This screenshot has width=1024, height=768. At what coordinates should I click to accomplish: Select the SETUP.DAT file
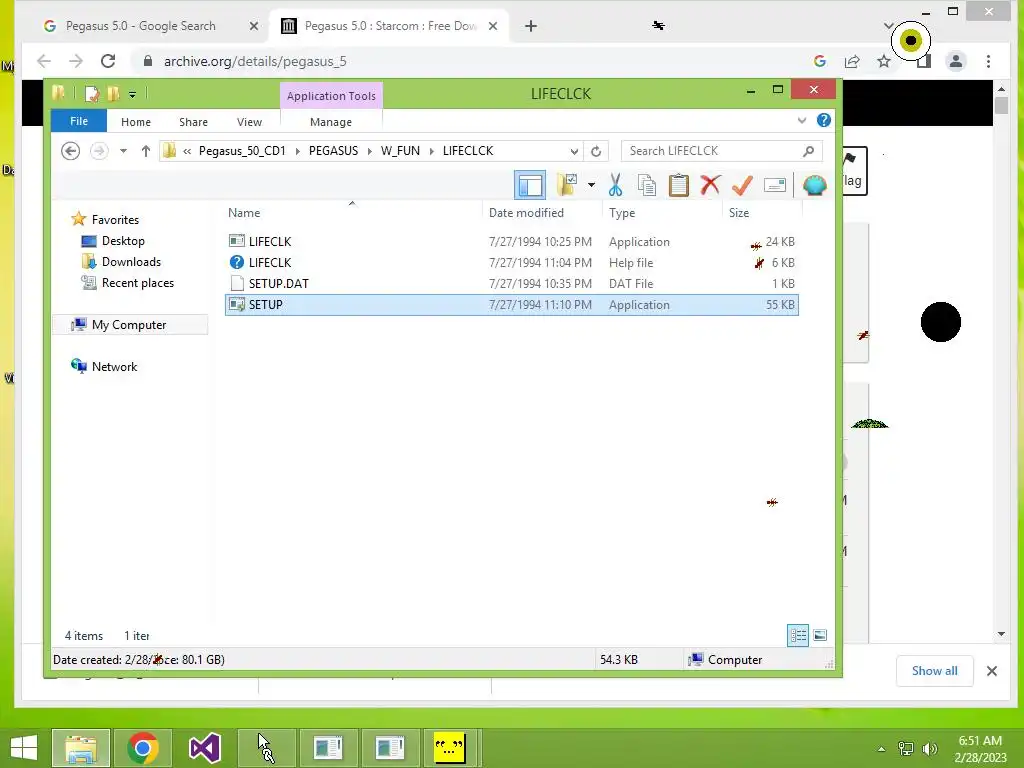click(x=511, y=283)
